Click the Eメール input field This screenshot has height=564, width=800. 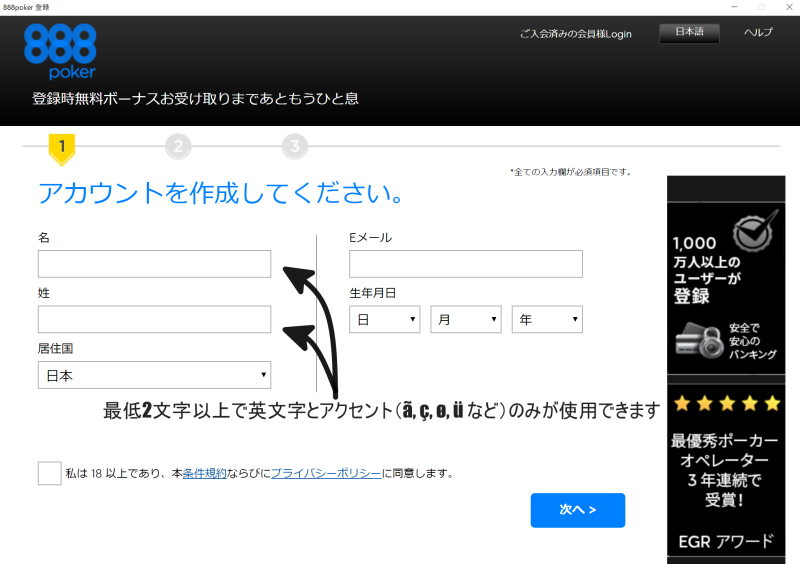point(465,264)
